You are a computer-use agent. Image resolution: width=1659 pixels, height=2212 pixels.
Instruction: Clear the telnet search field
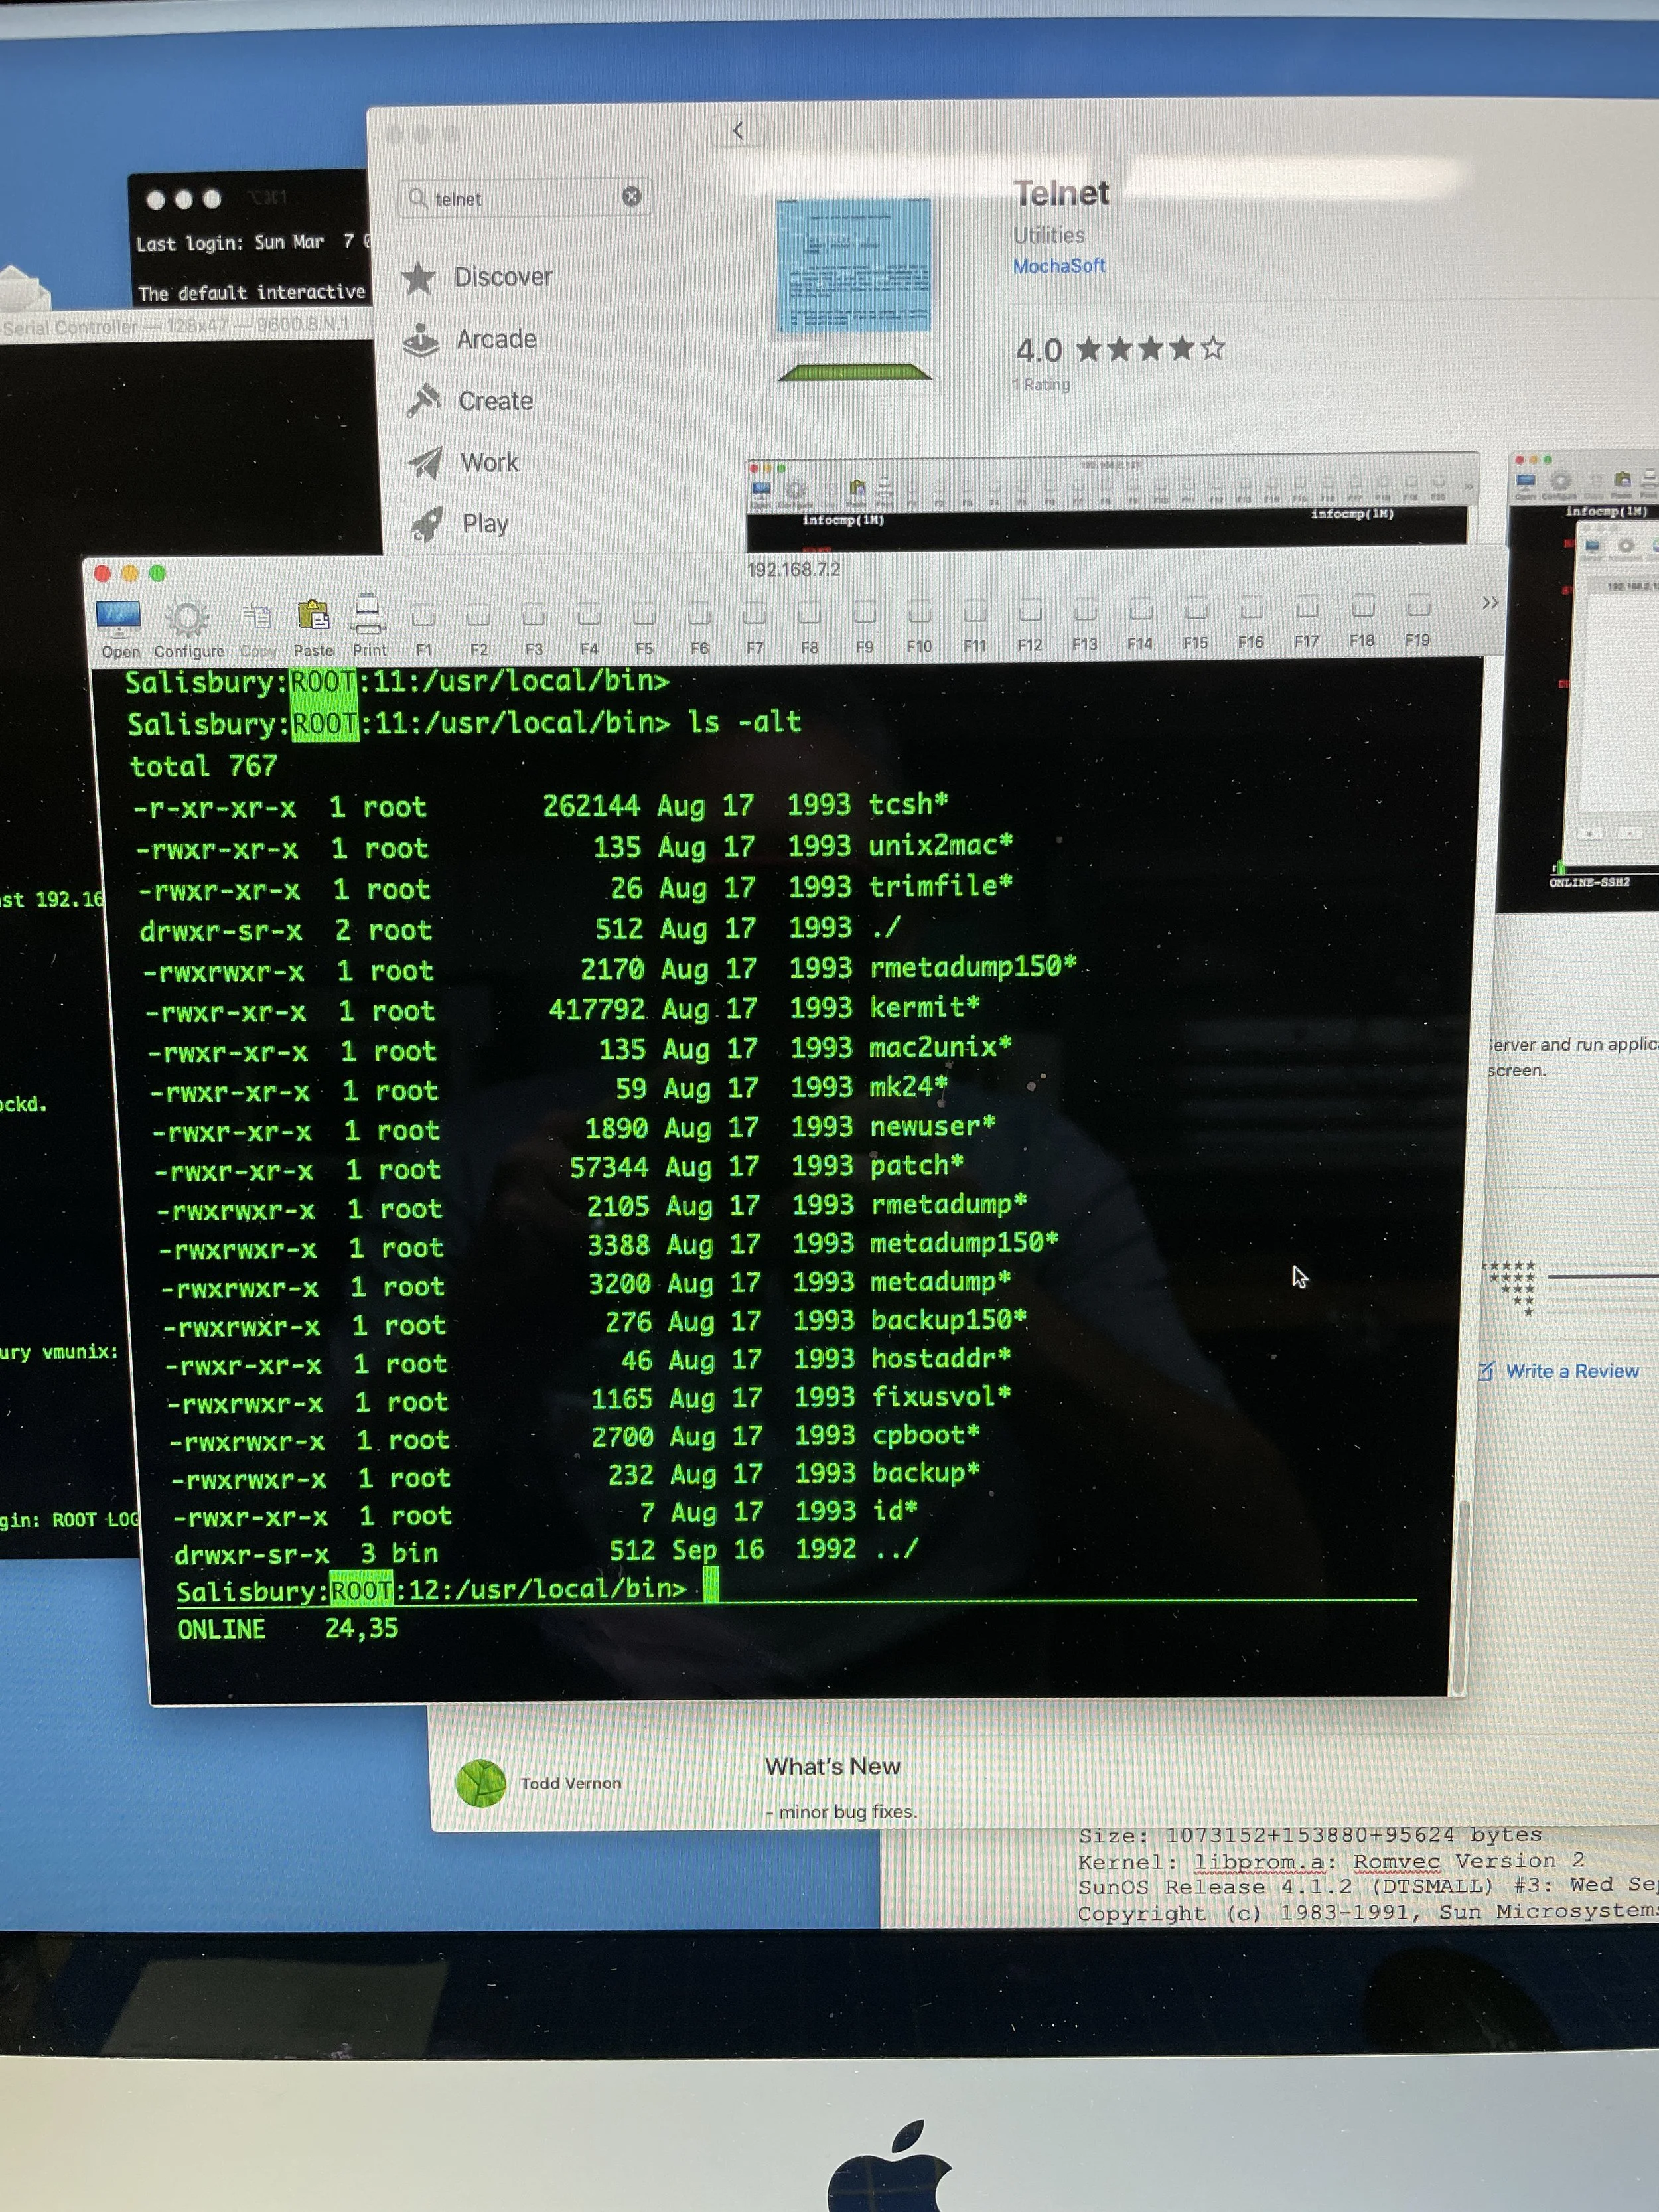coord(631,197)
